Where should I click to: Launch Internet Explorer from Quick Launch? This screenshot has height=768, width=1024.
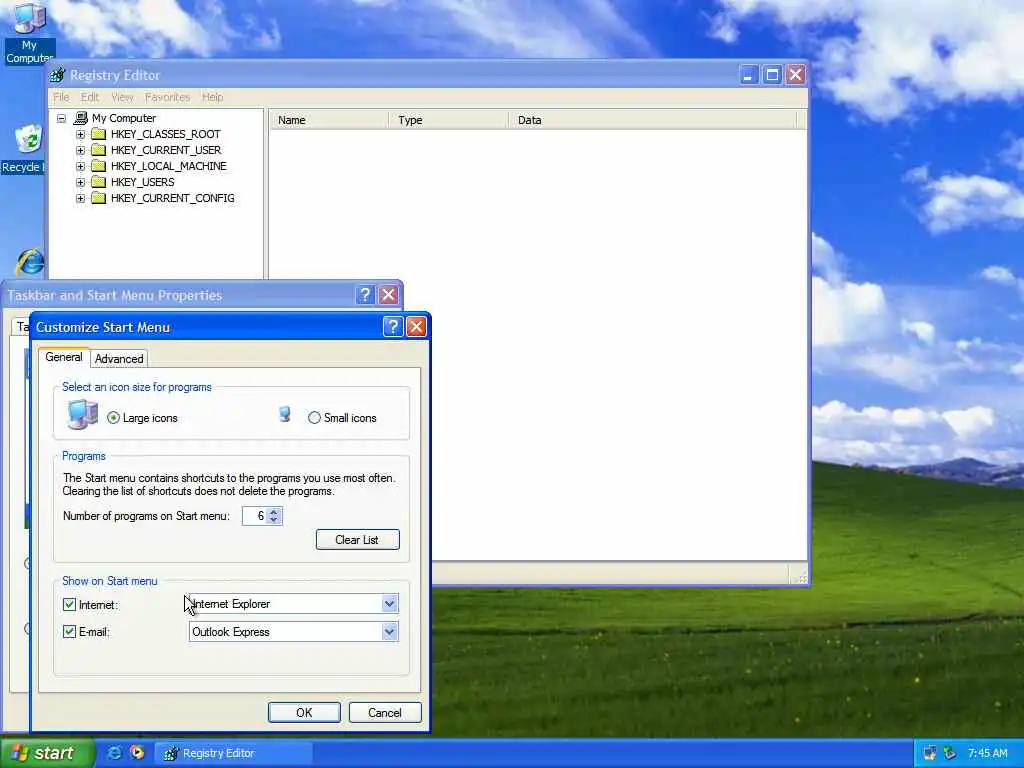pyautogui.click(x=114, y=753)
